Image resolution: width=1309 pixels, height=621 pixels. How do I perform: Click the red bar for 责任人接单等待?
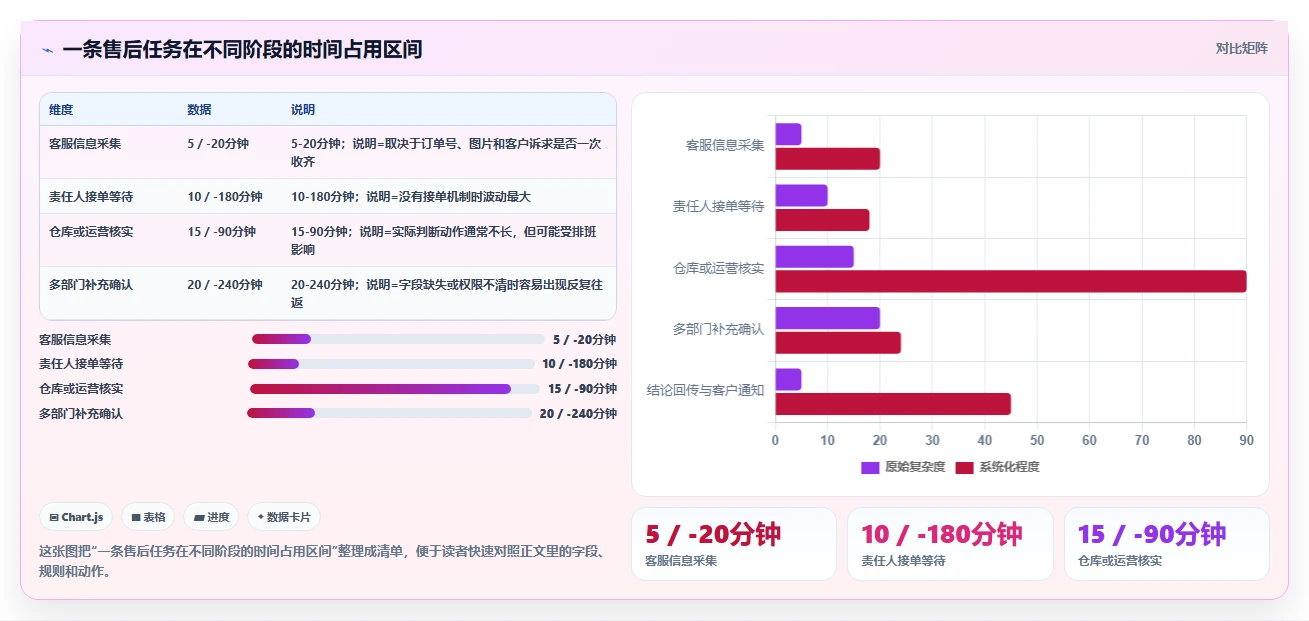tap(822, 220)
